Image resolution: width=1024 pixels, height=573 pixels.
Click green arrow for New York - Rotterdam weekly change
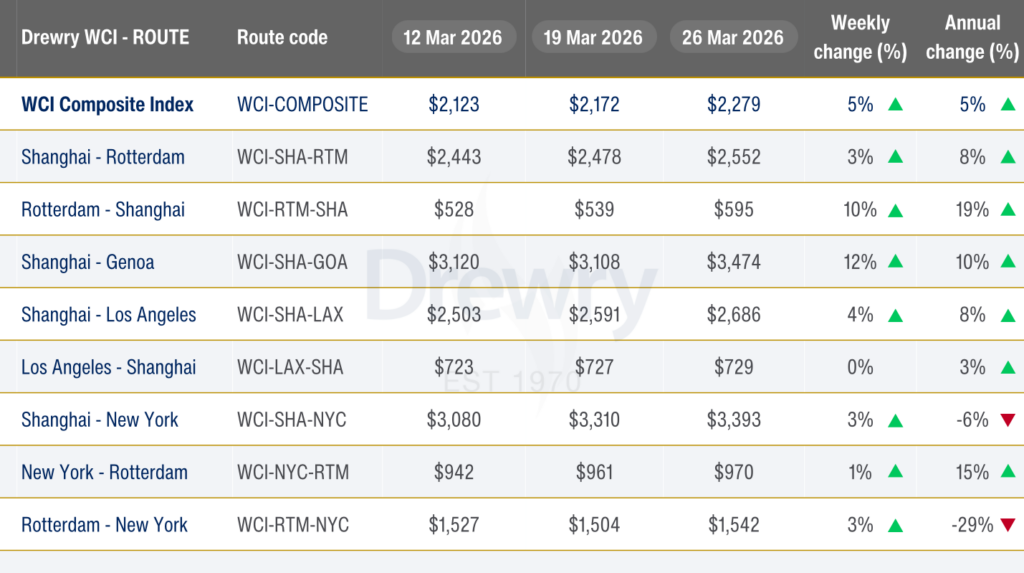pyautogui.click(x=895, y=472)
